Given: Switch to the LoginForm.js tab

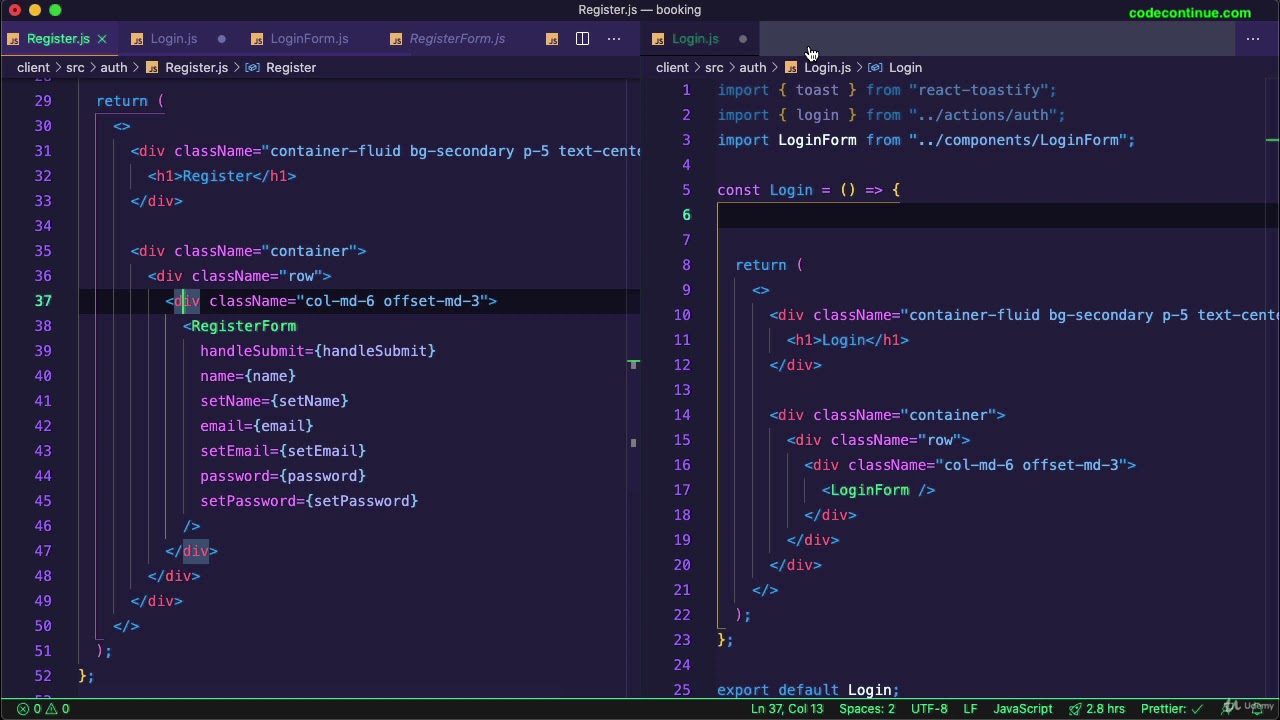Looking at the screenshot, I should pos(309,39).
